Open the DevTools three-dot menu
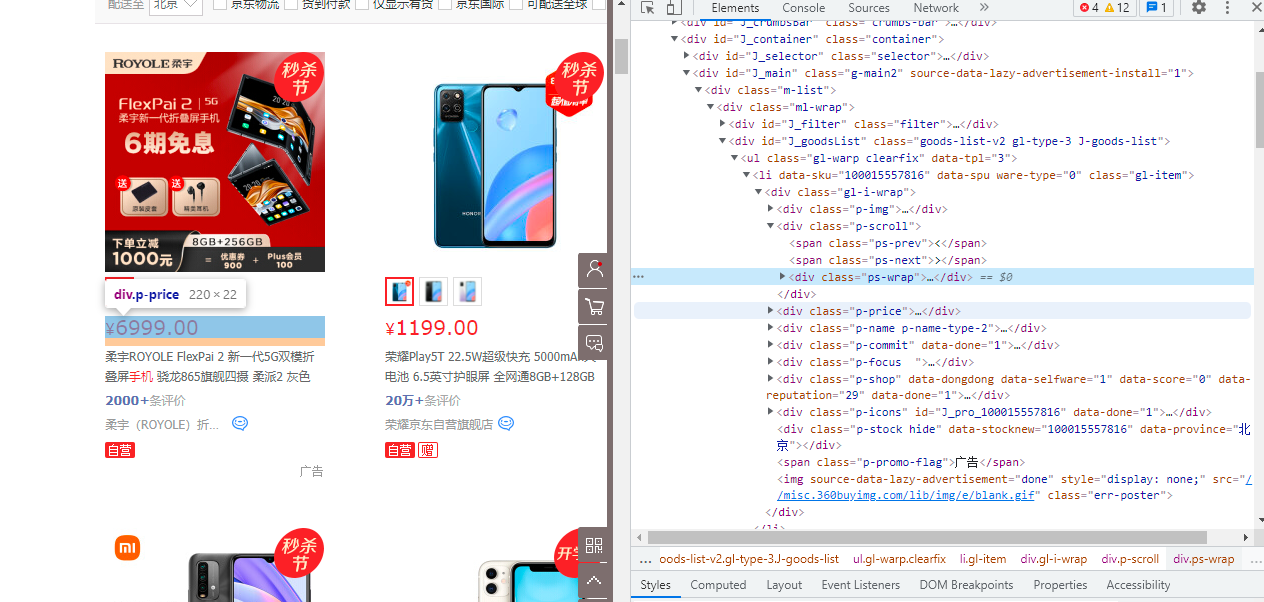The width and height of the screenshot is (1264, 602). tap(1228, 8)
